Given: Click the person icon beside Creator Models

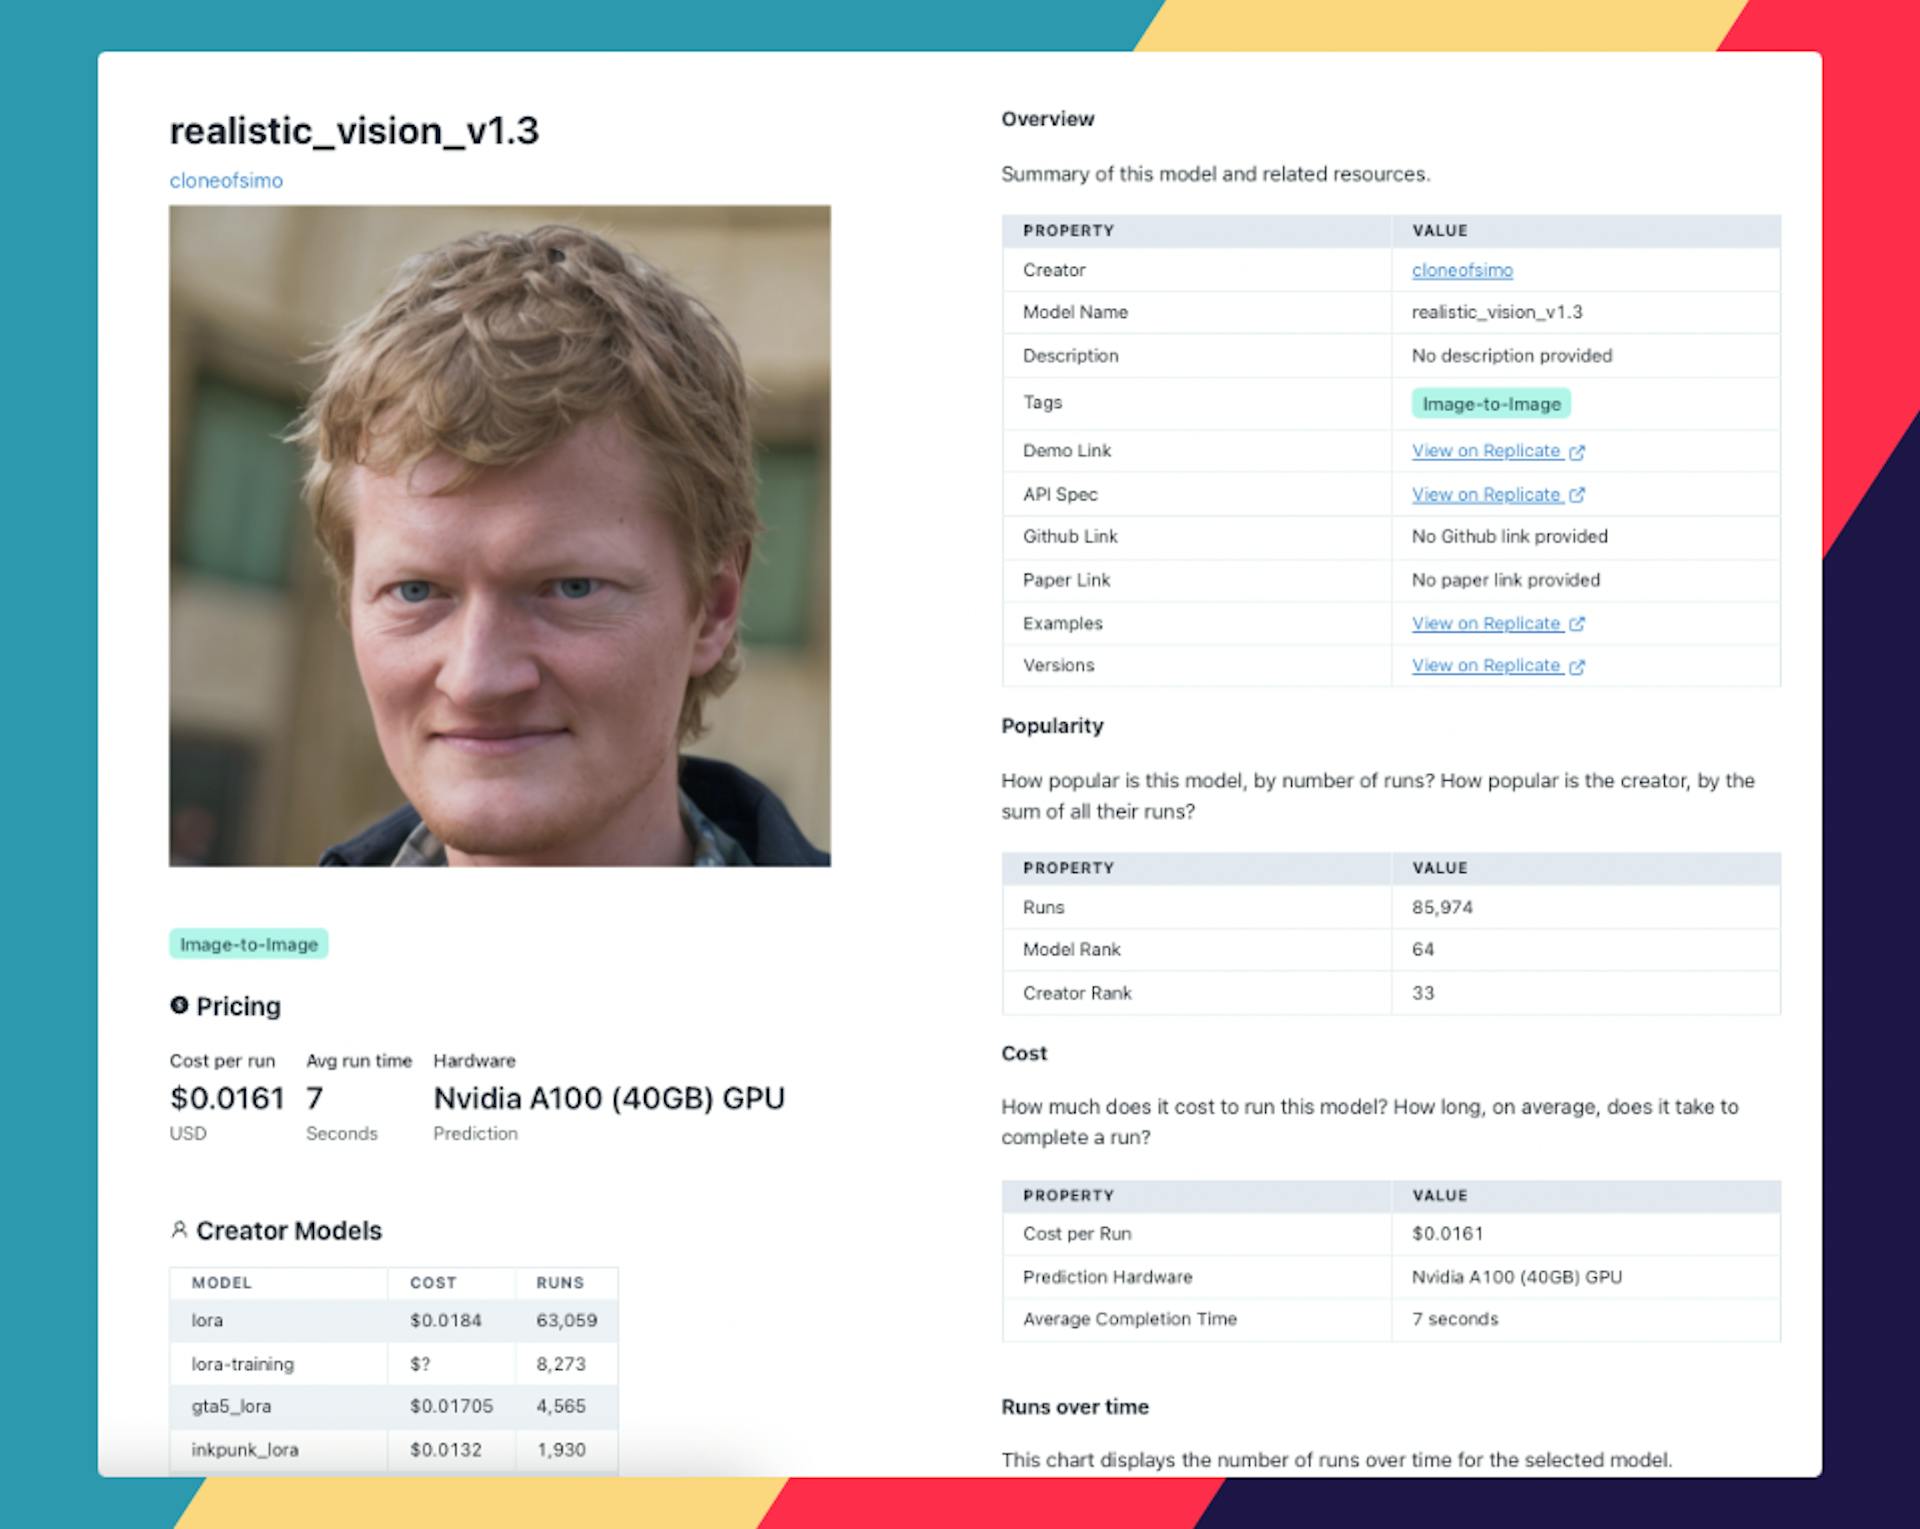Looking at the screenshot, I should pos(179,1229).
